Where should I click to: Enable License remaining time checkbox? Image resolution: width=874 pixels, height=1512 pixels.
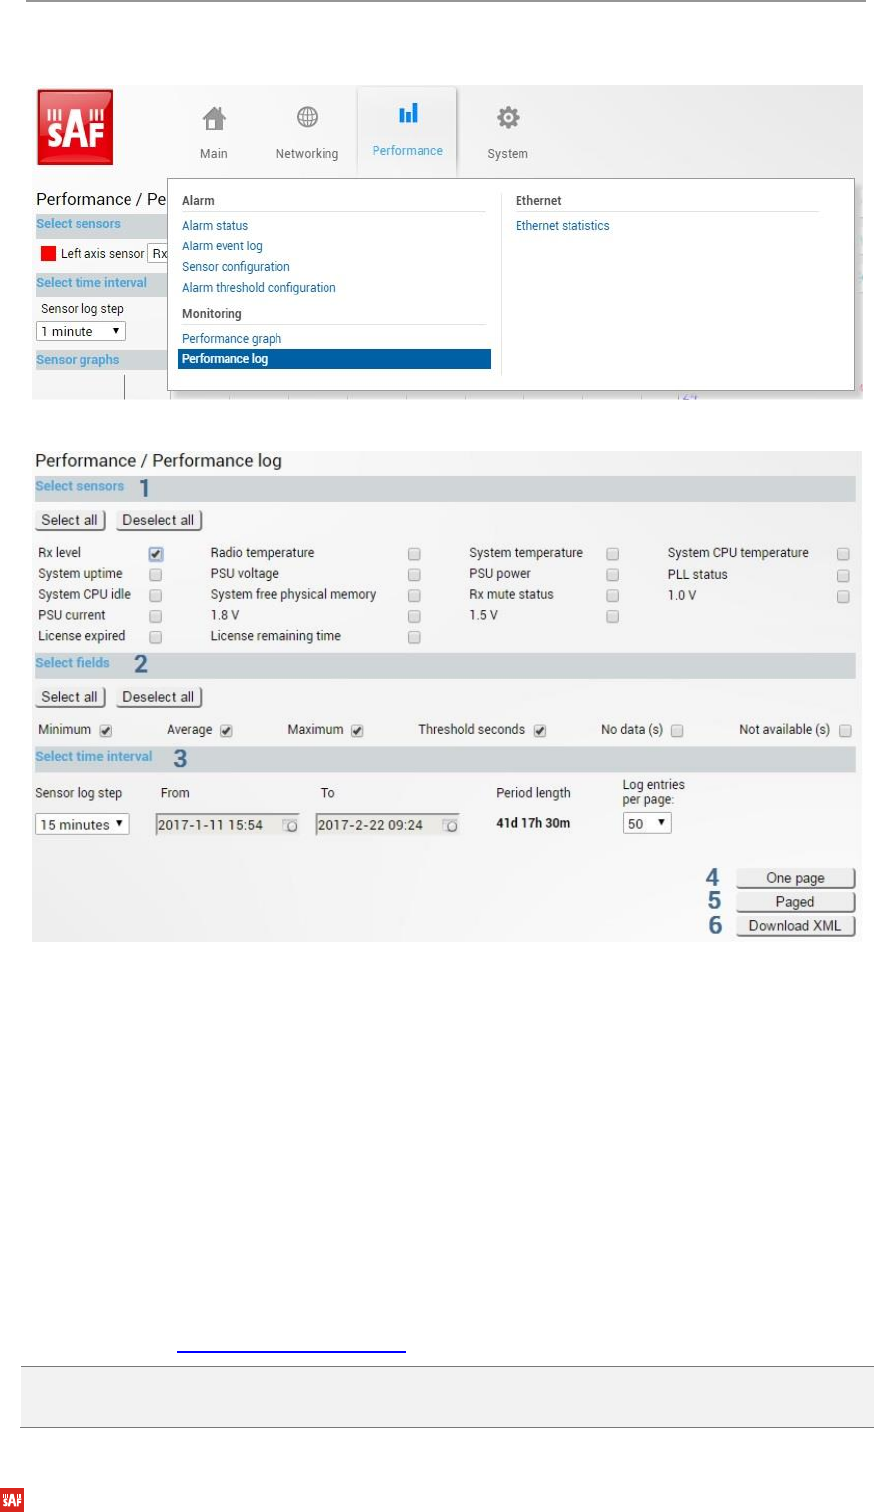pos(414,638)
